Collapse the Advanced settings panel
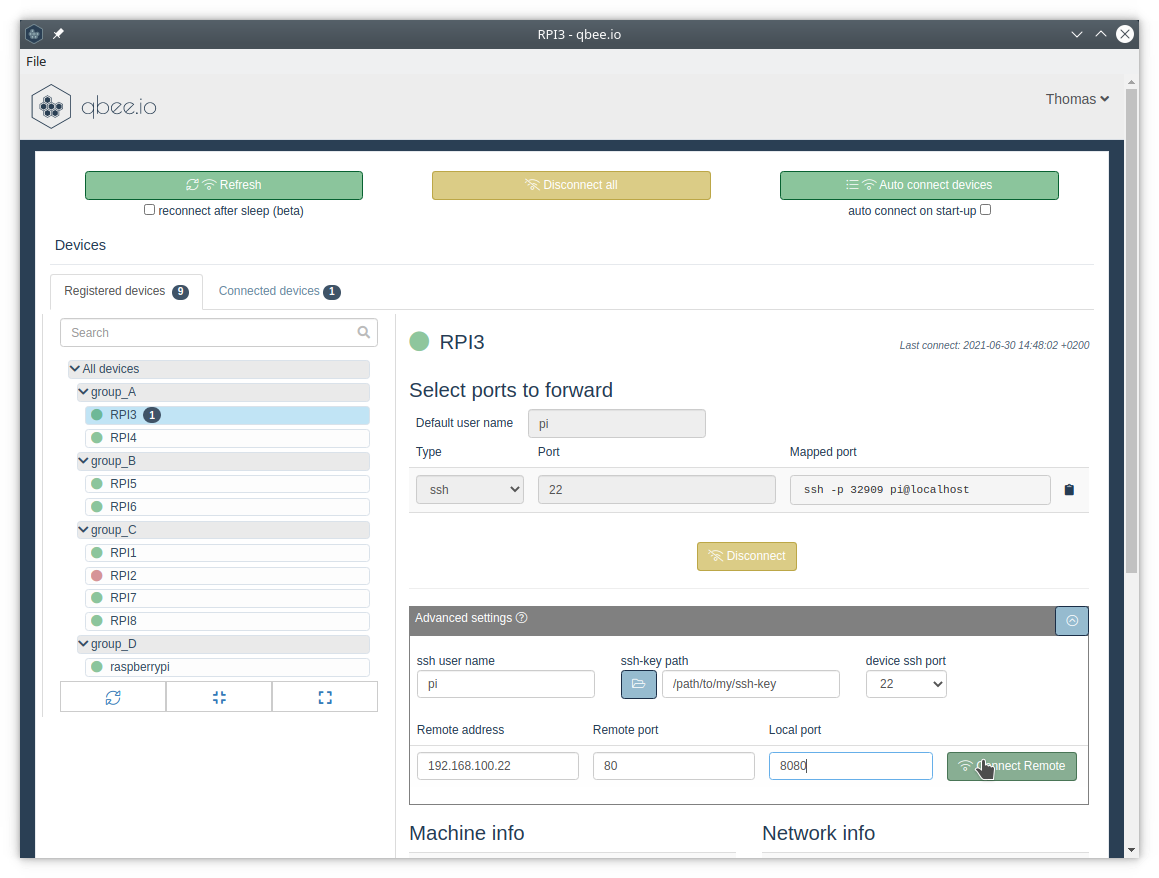Viewport: 1159px width, 878px height. (x=1071, y=620)
